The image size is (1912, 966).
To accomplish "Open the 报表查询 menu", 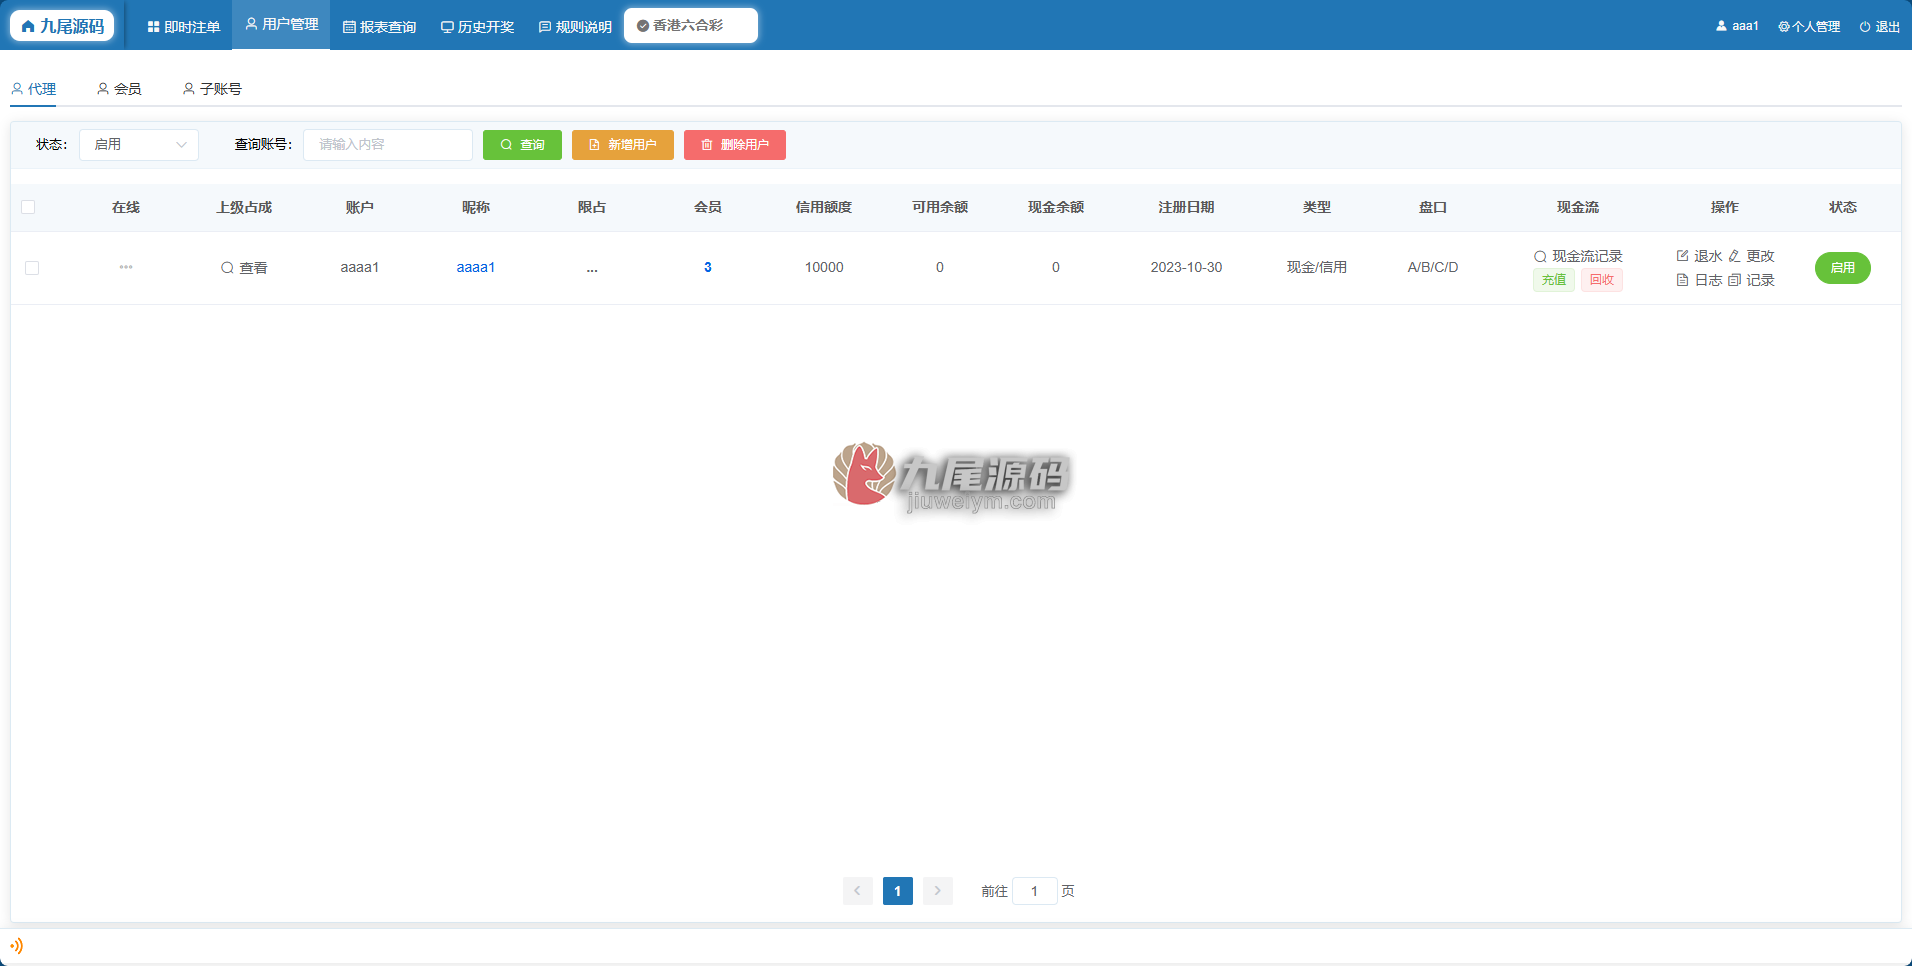I will [x=379, y=27].
